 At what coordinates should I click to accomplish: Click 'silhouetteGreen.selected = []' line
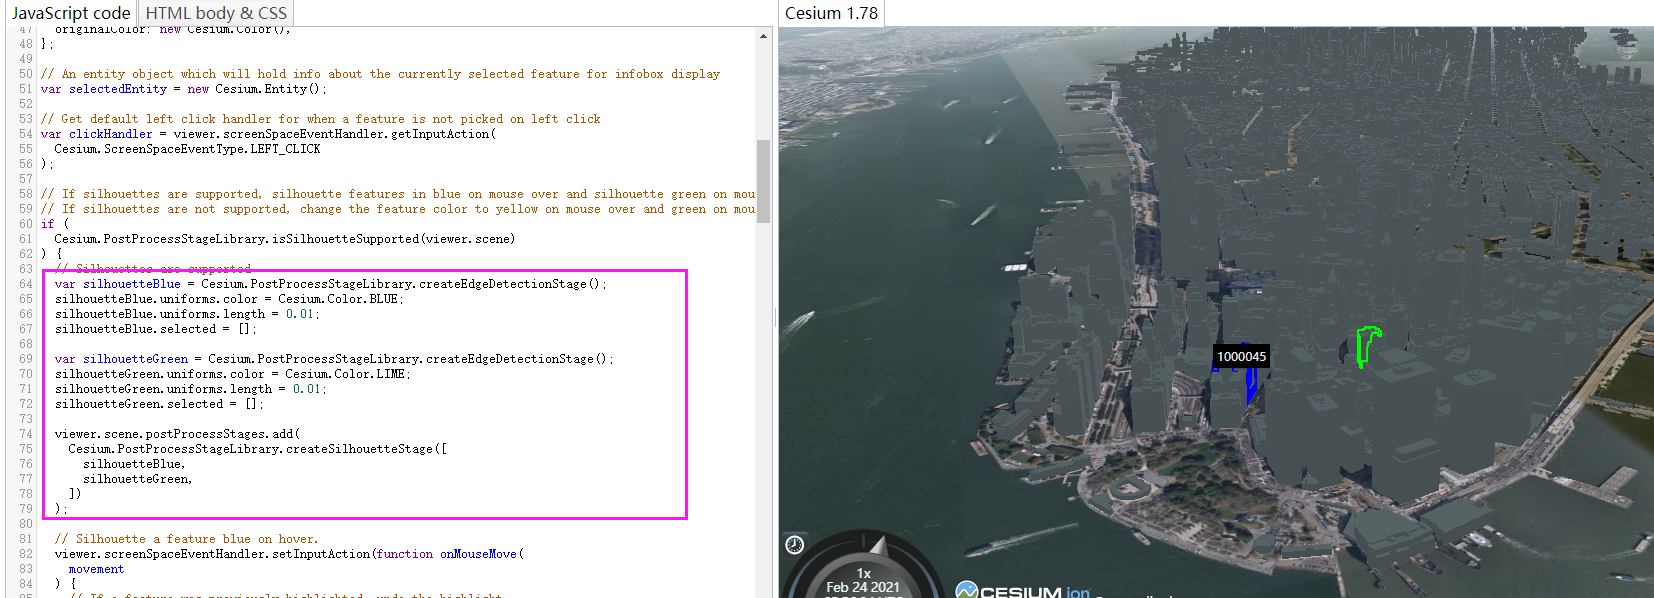pos(160,404)
